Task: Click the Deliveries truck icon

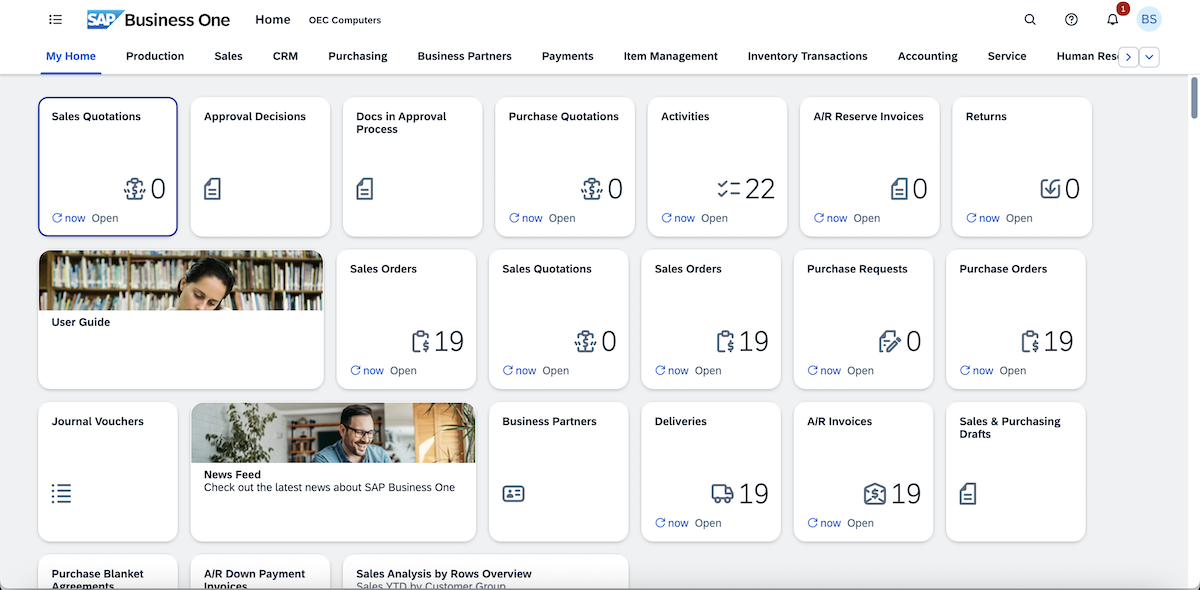Action: pos(722,493)
